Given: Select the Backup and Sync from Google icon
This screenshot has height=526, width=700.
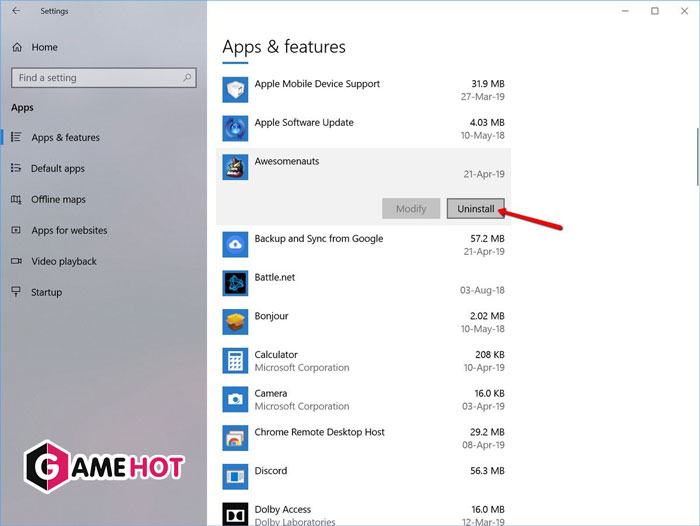Looking at the screenshot, I should [235, 245].
